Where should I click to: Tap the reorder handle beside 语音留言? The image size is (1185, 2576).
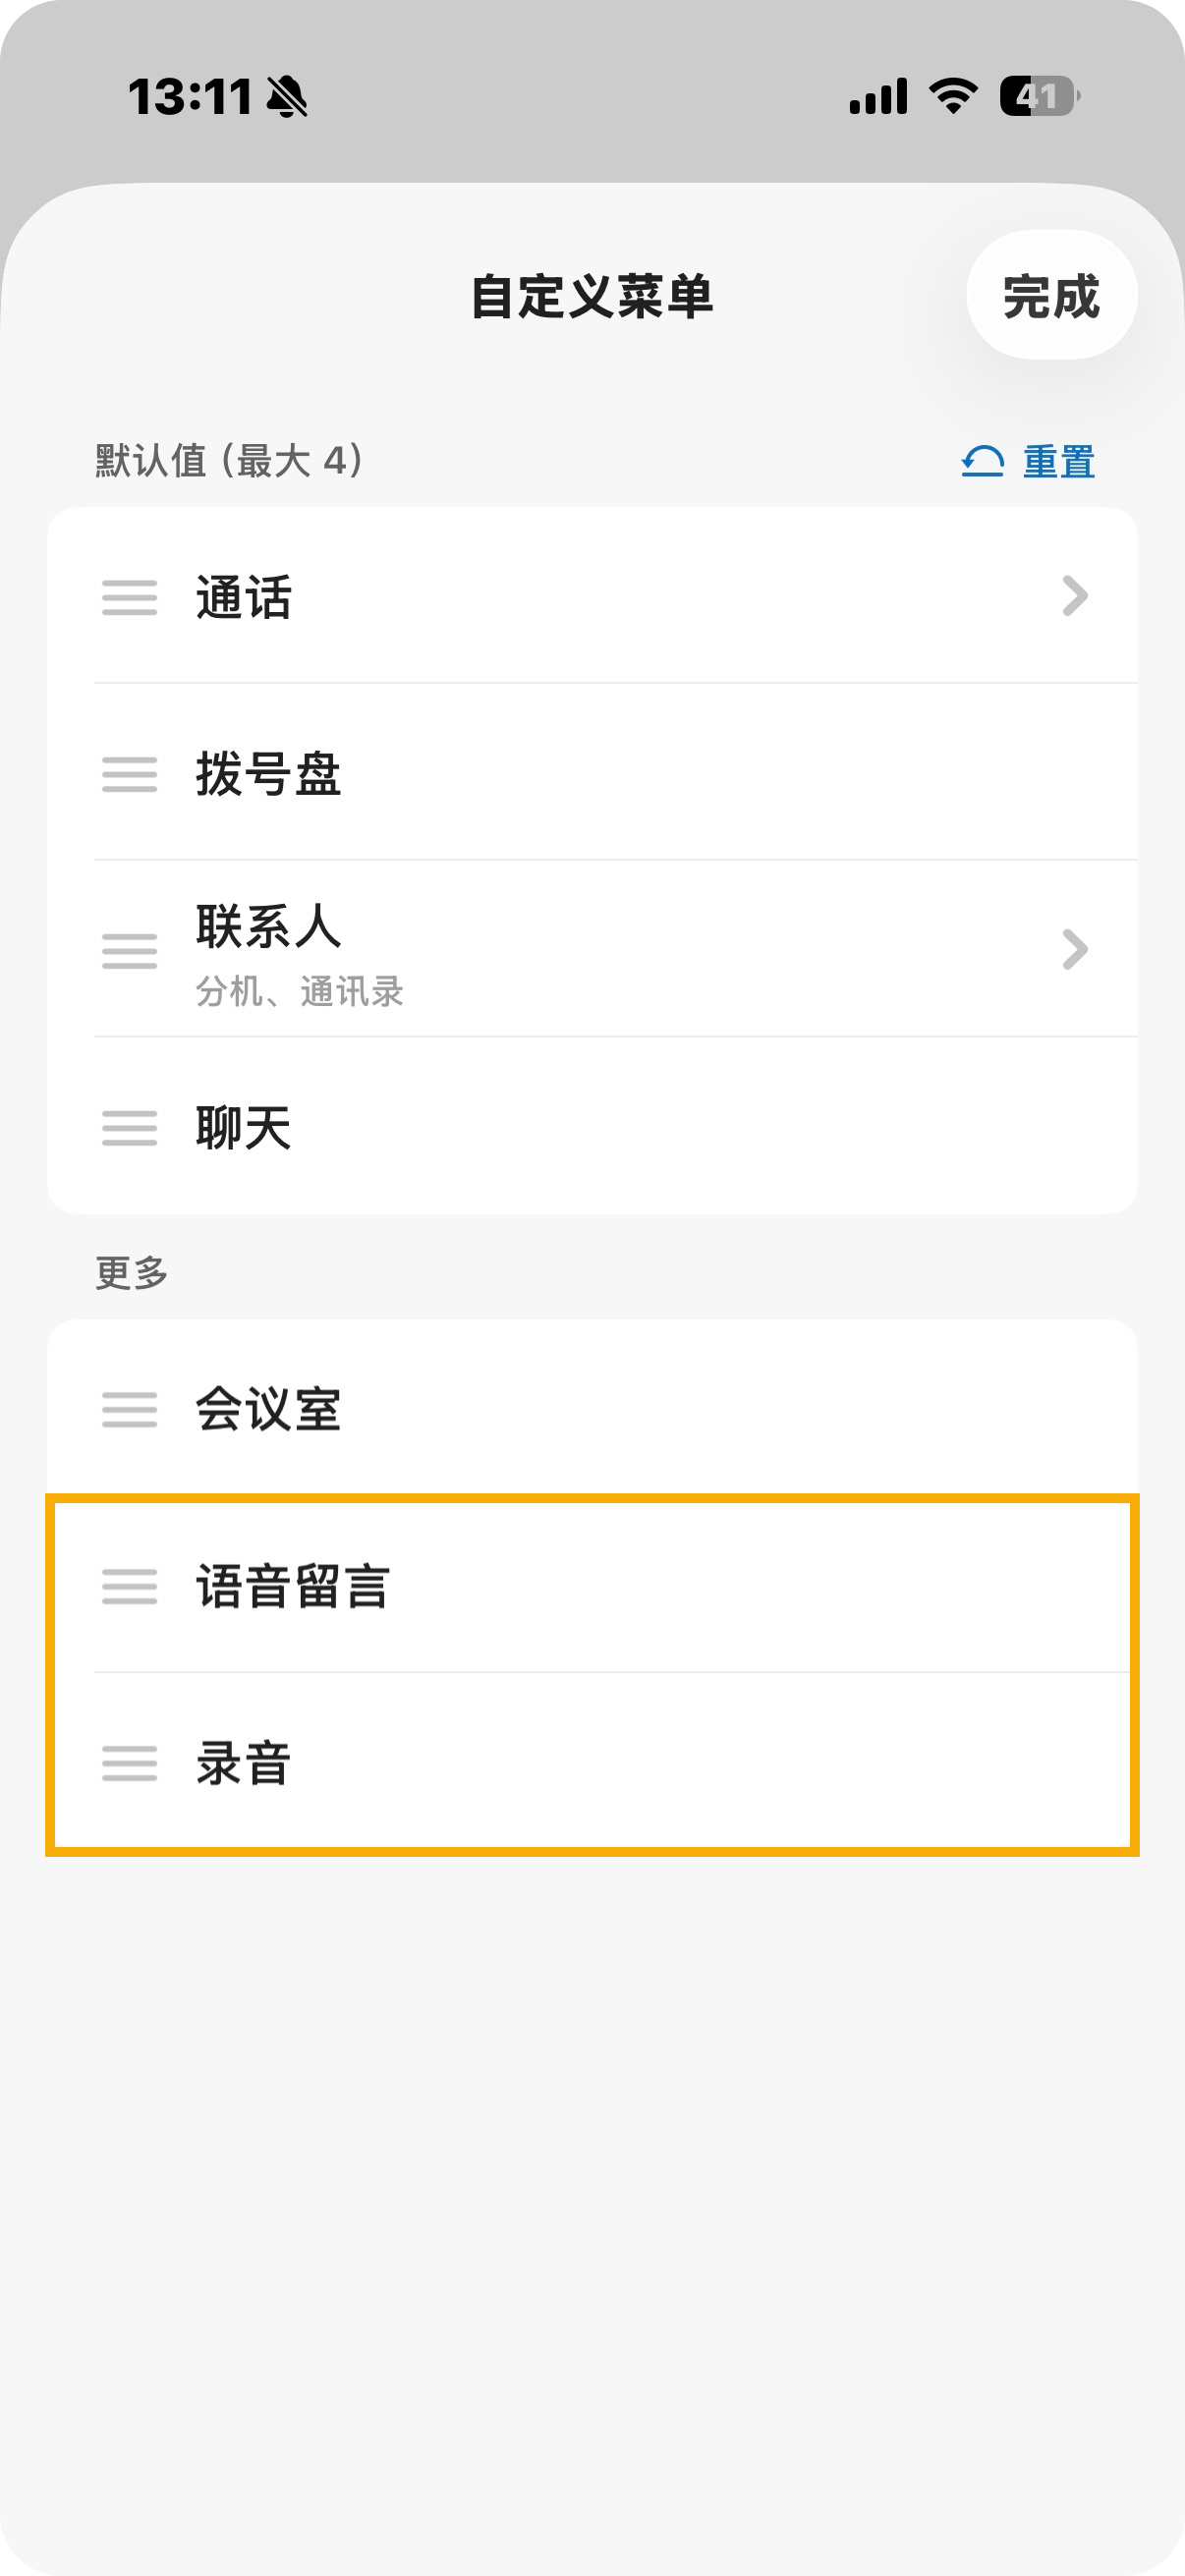[x=130, y=1586]
